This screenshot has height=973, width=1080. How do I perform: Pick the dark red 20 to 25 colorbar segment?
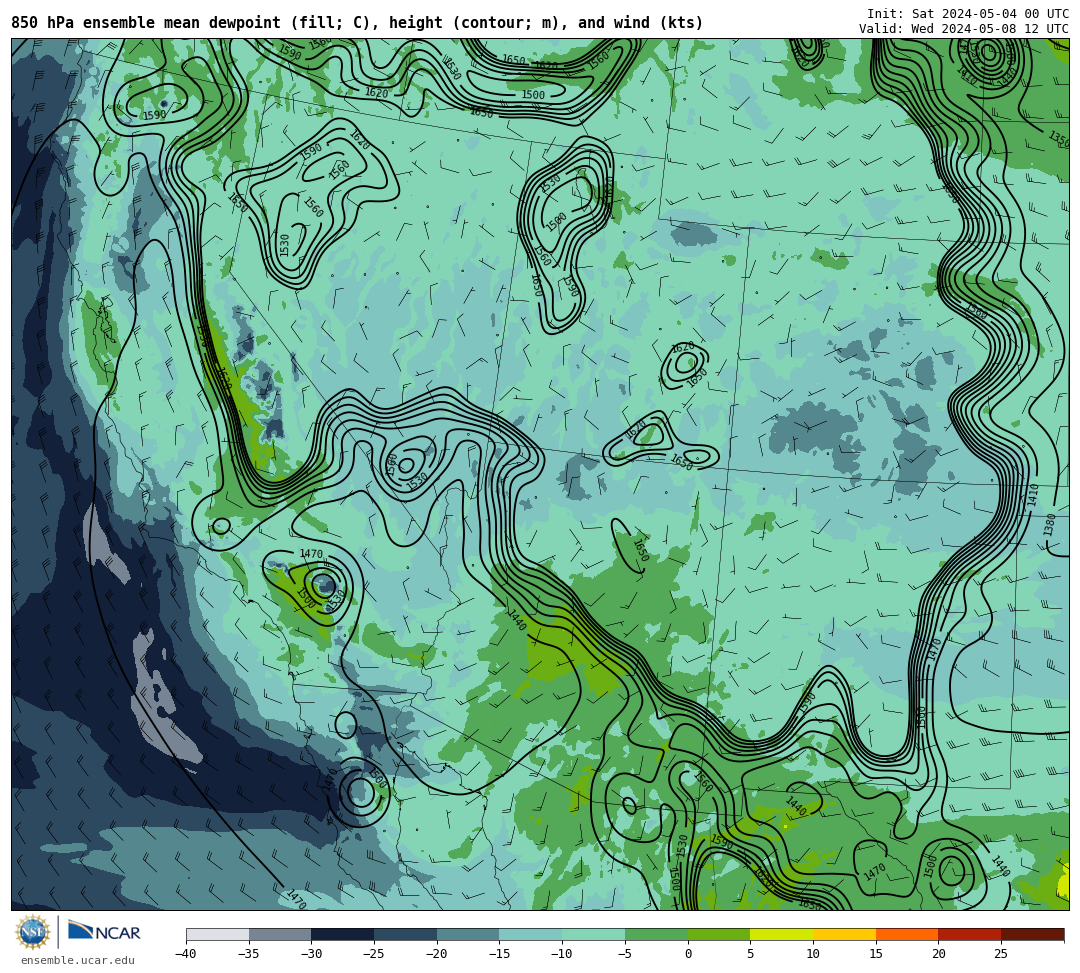[x=970, y=934]
